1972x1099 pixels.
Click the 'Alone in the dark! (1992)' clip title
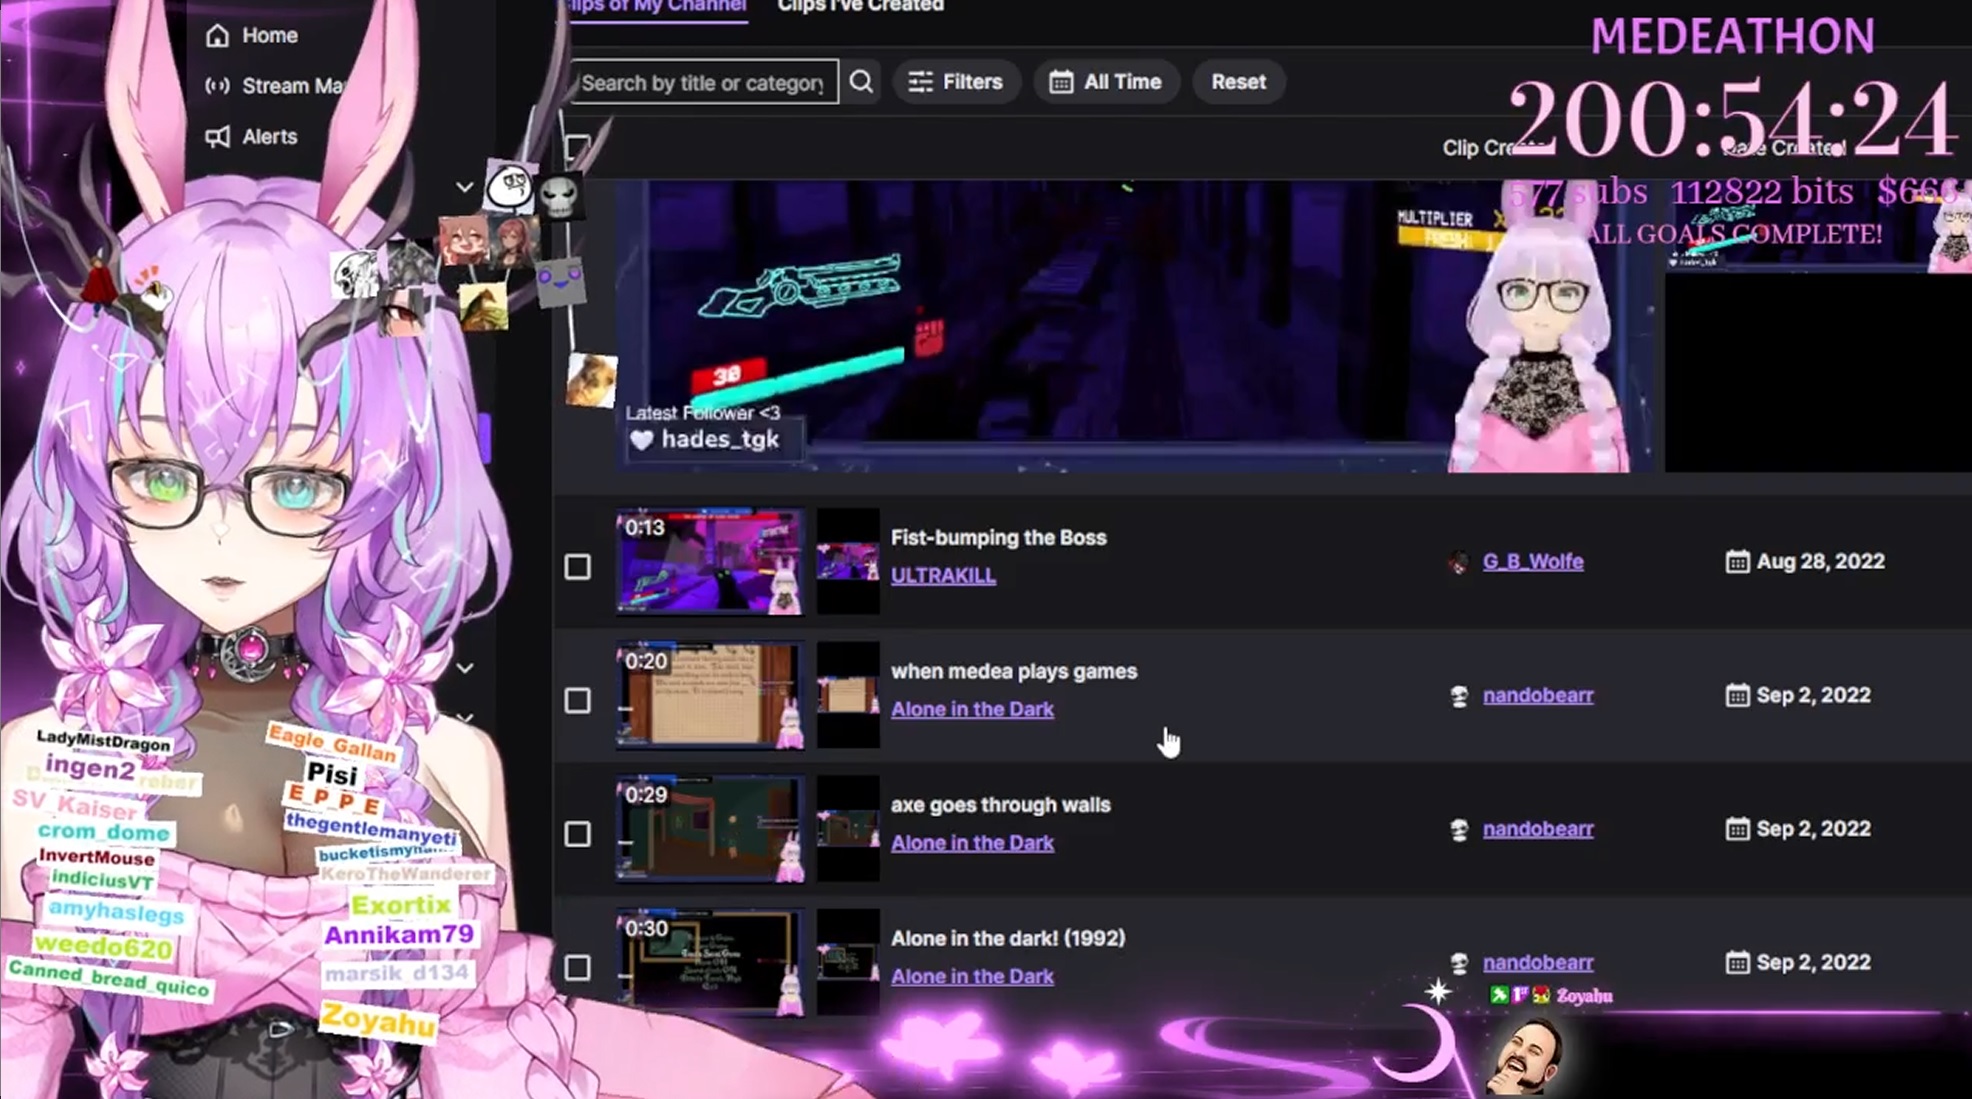tap(1008, 939)
